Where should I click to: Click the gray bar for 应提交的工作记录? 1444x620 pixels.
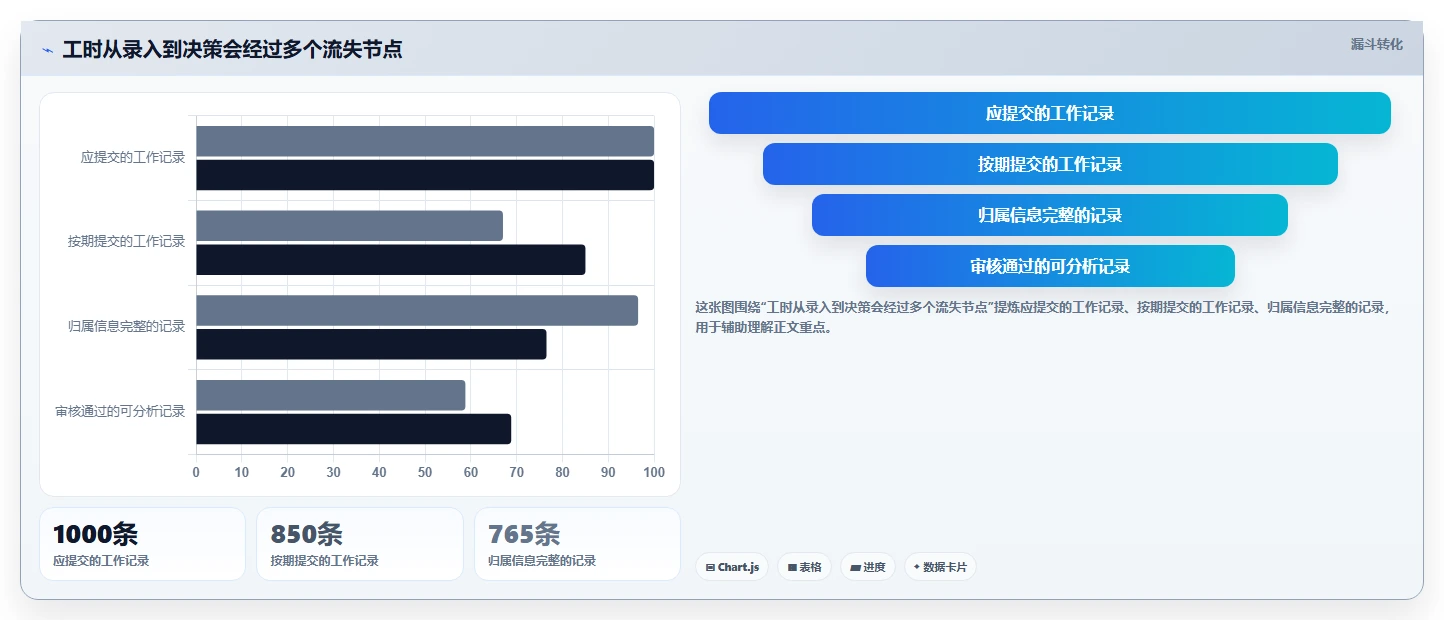[x=425, y=141]
